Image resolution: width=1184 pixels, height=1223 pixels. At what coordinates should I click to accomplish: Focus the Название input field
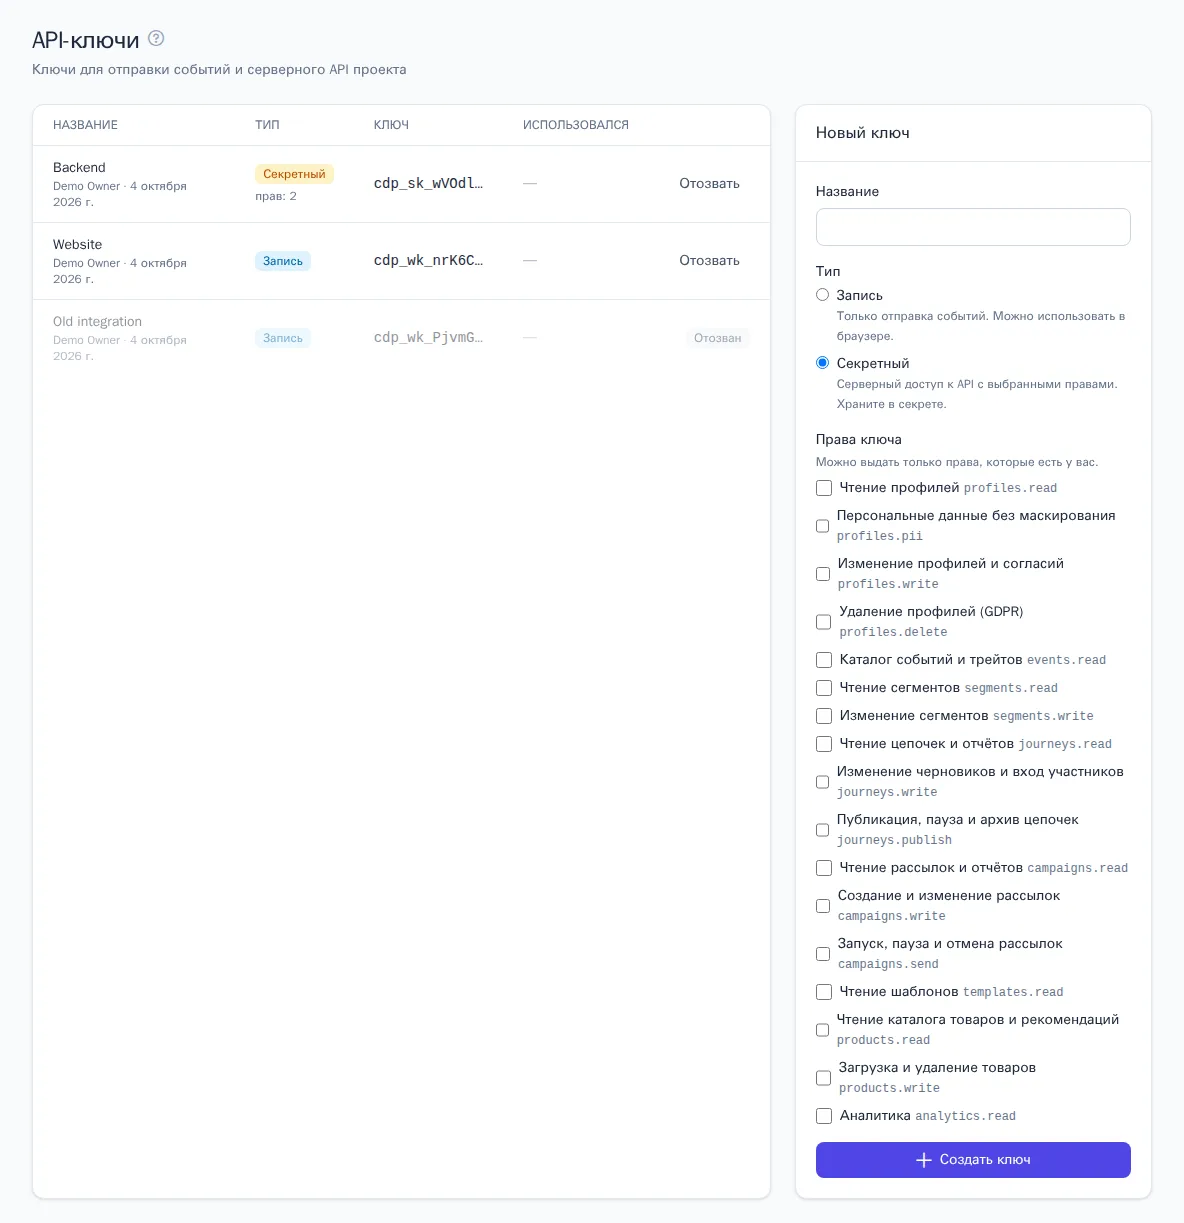(x=973, y=227)
